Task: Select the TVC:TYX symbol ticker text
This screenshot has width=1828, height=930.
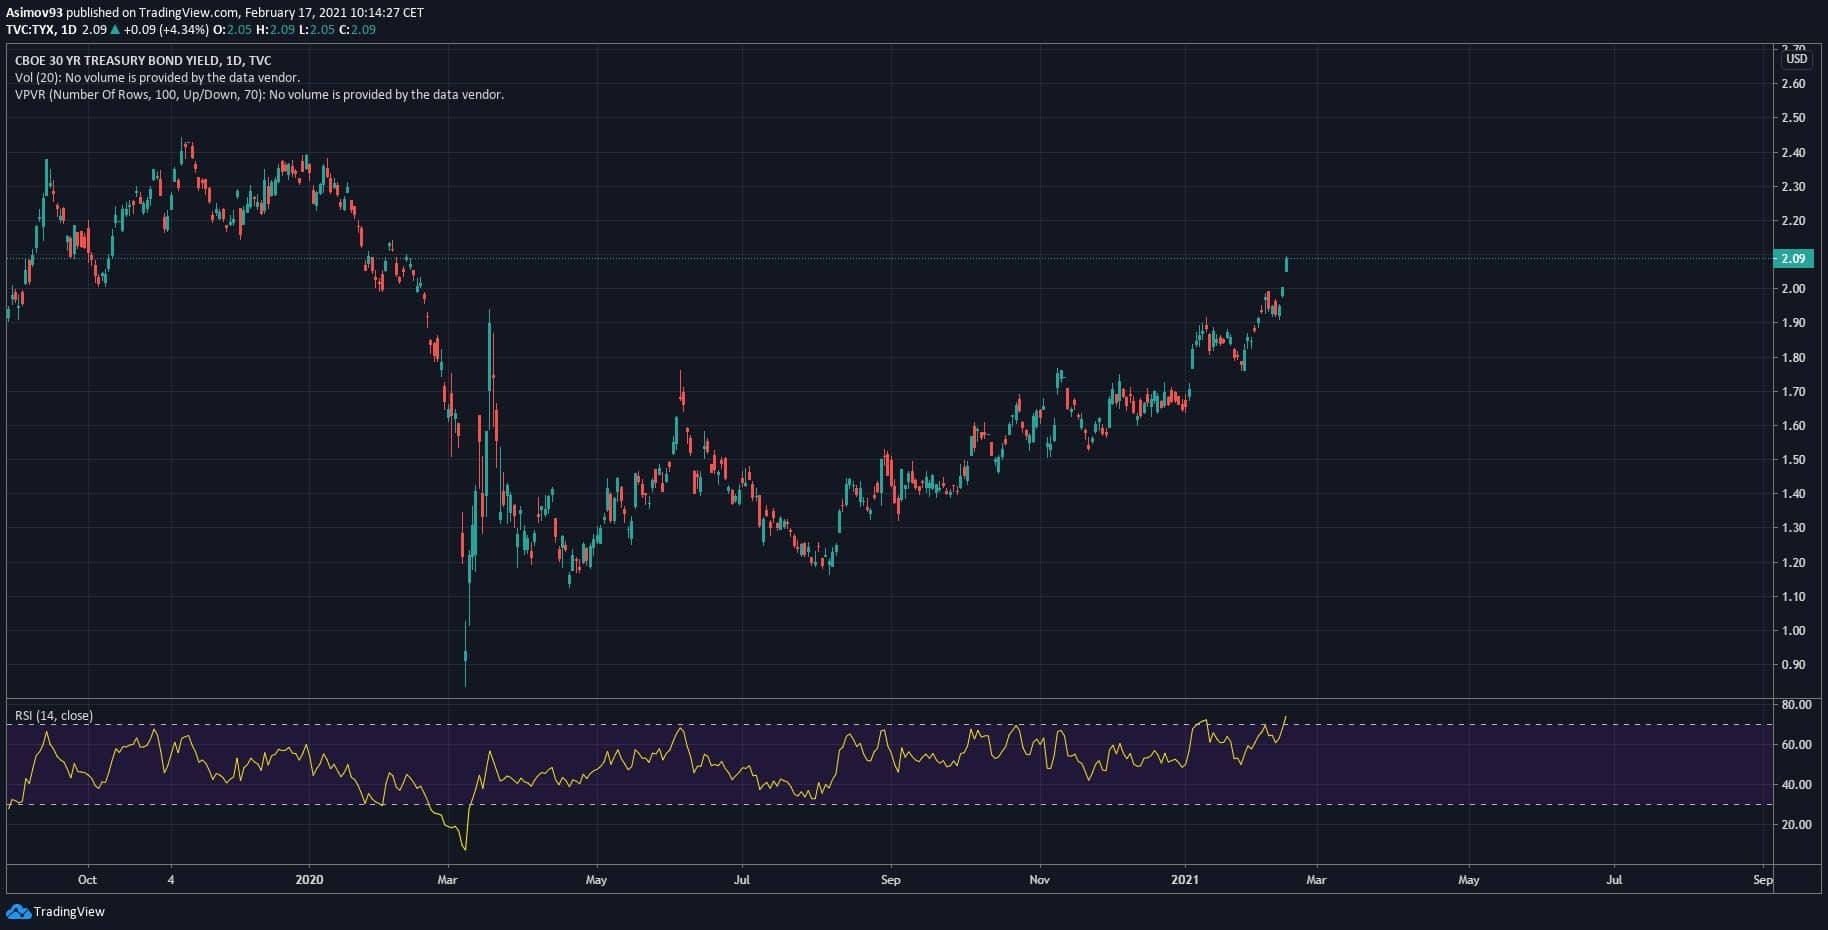Action: [30, 30]
